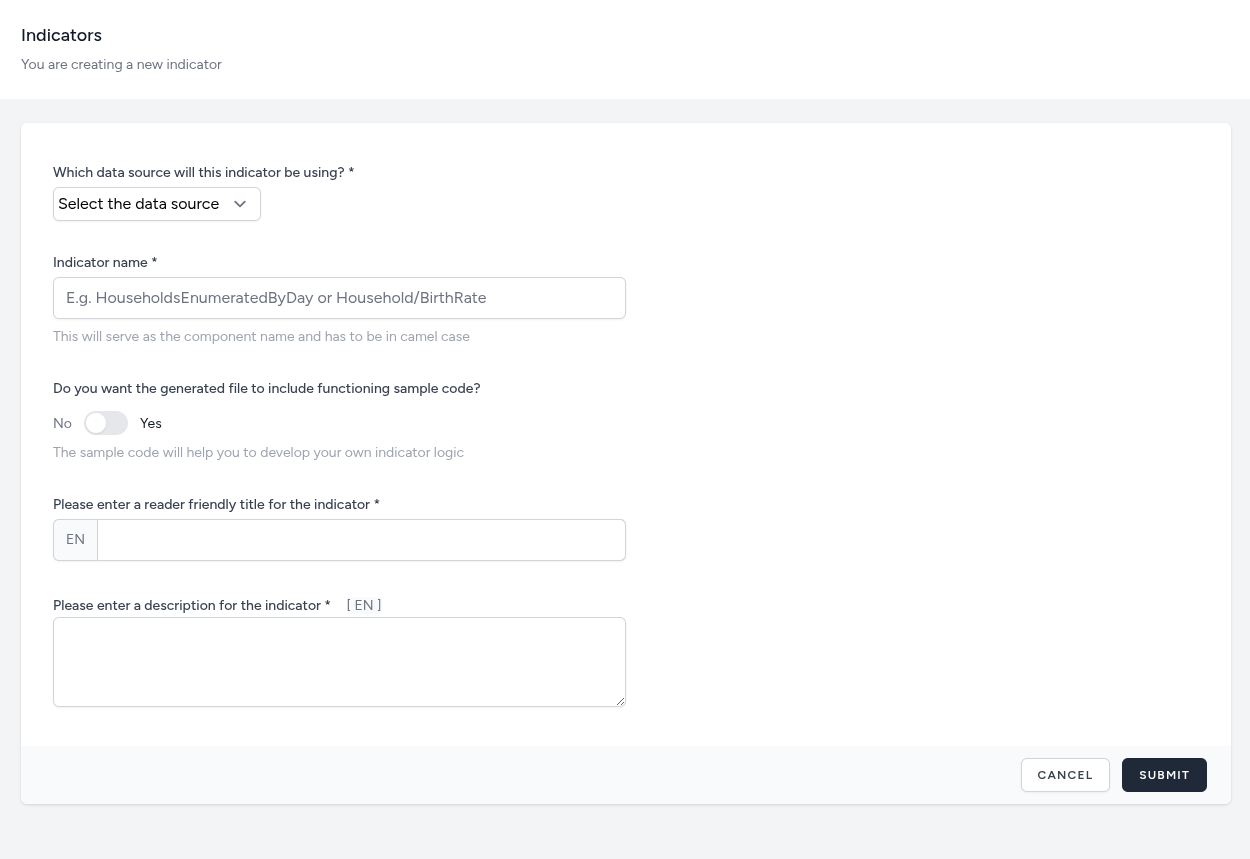1250x859 pixels.
Task: Click the sample code helper text
Action: [258, 452]
